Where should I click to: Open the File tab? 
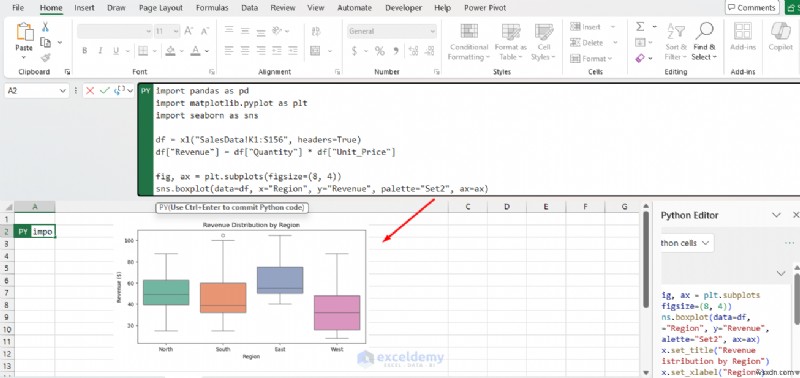[x=18, y=8]
